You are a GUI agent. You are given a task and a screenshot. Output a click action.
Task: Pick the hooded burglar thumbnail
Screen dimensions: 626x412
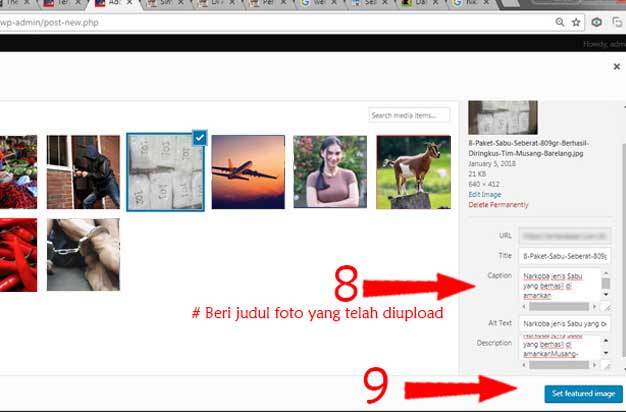point(83,172)
